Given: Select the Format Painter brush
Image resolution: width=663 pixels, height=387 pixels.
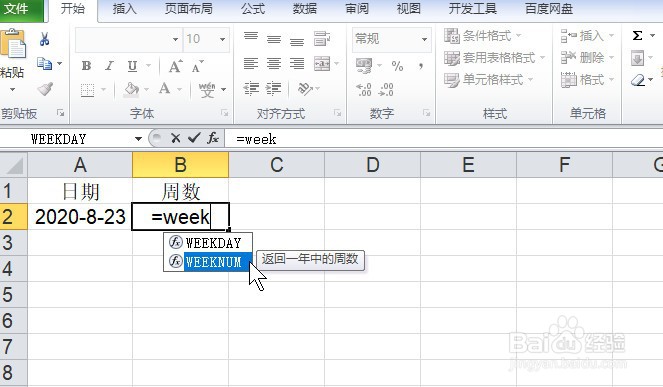Looking at the screenshot, I should coord(45,88).
